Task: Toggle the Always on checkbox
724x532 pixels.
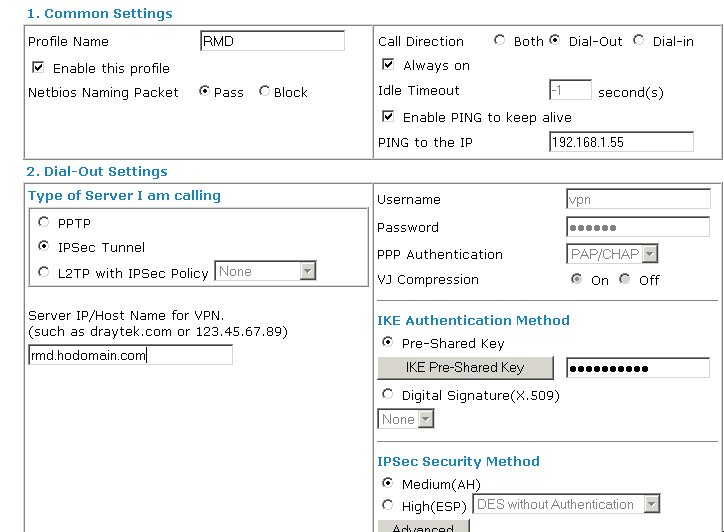Action: pos(388,64)
